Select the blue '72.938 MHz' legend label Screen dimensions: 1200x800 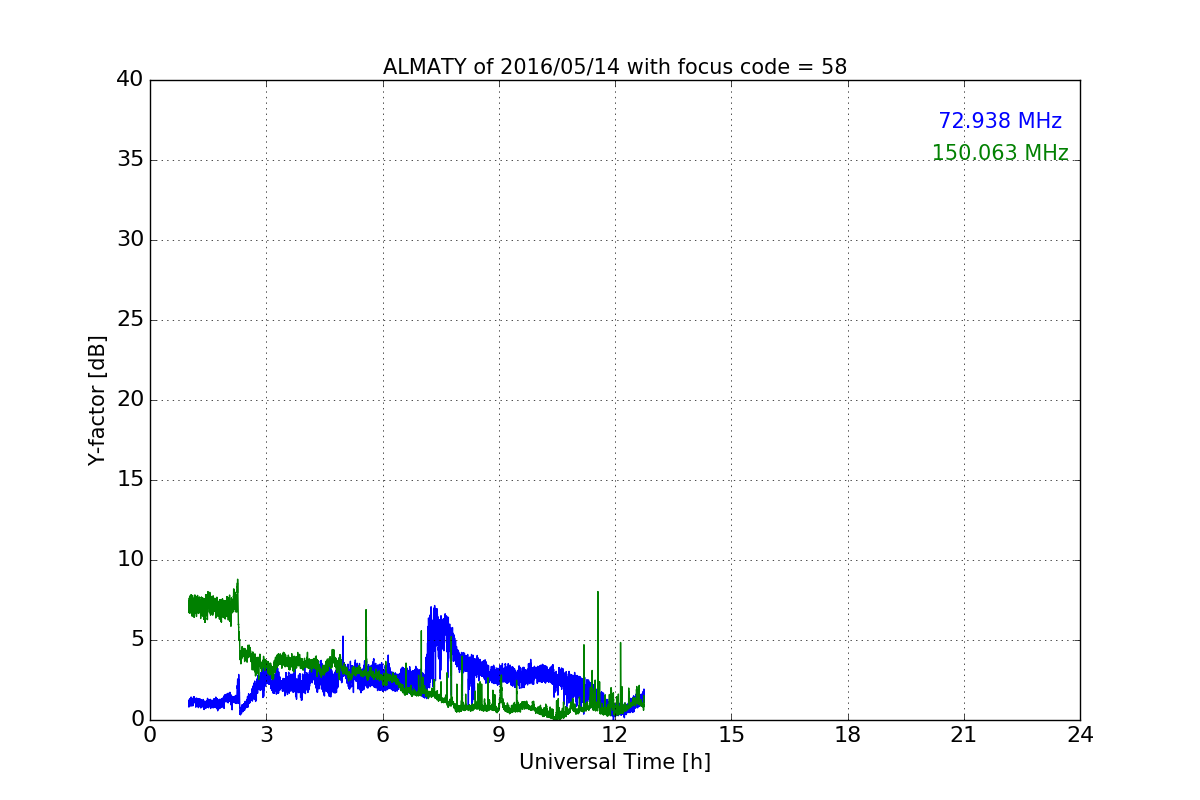1000,121
